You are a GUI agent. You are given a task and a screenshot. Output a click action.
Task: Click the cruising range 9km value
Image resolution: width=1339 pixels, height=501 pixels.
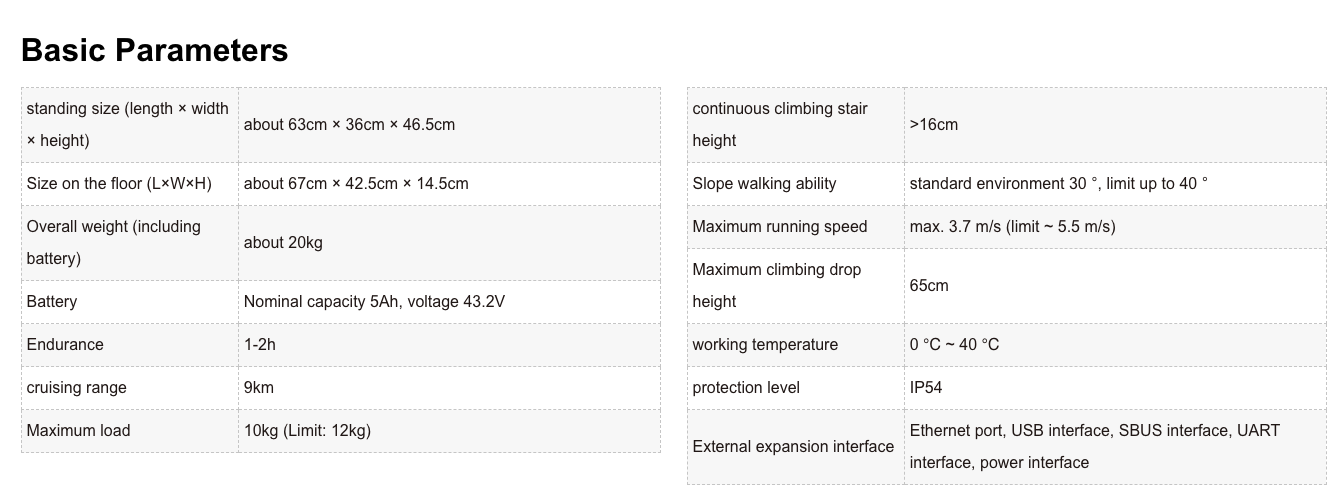click(x=259, y=388)
